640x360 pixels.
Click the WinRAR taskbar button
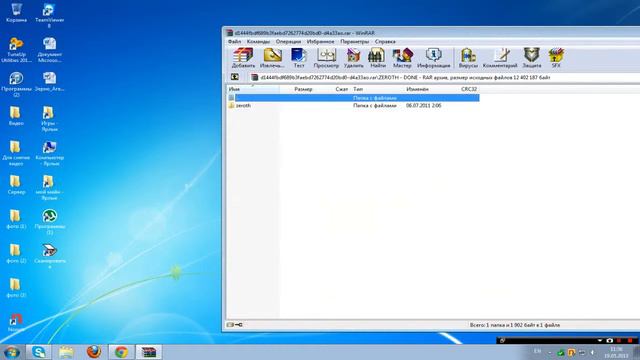[149, 352]
